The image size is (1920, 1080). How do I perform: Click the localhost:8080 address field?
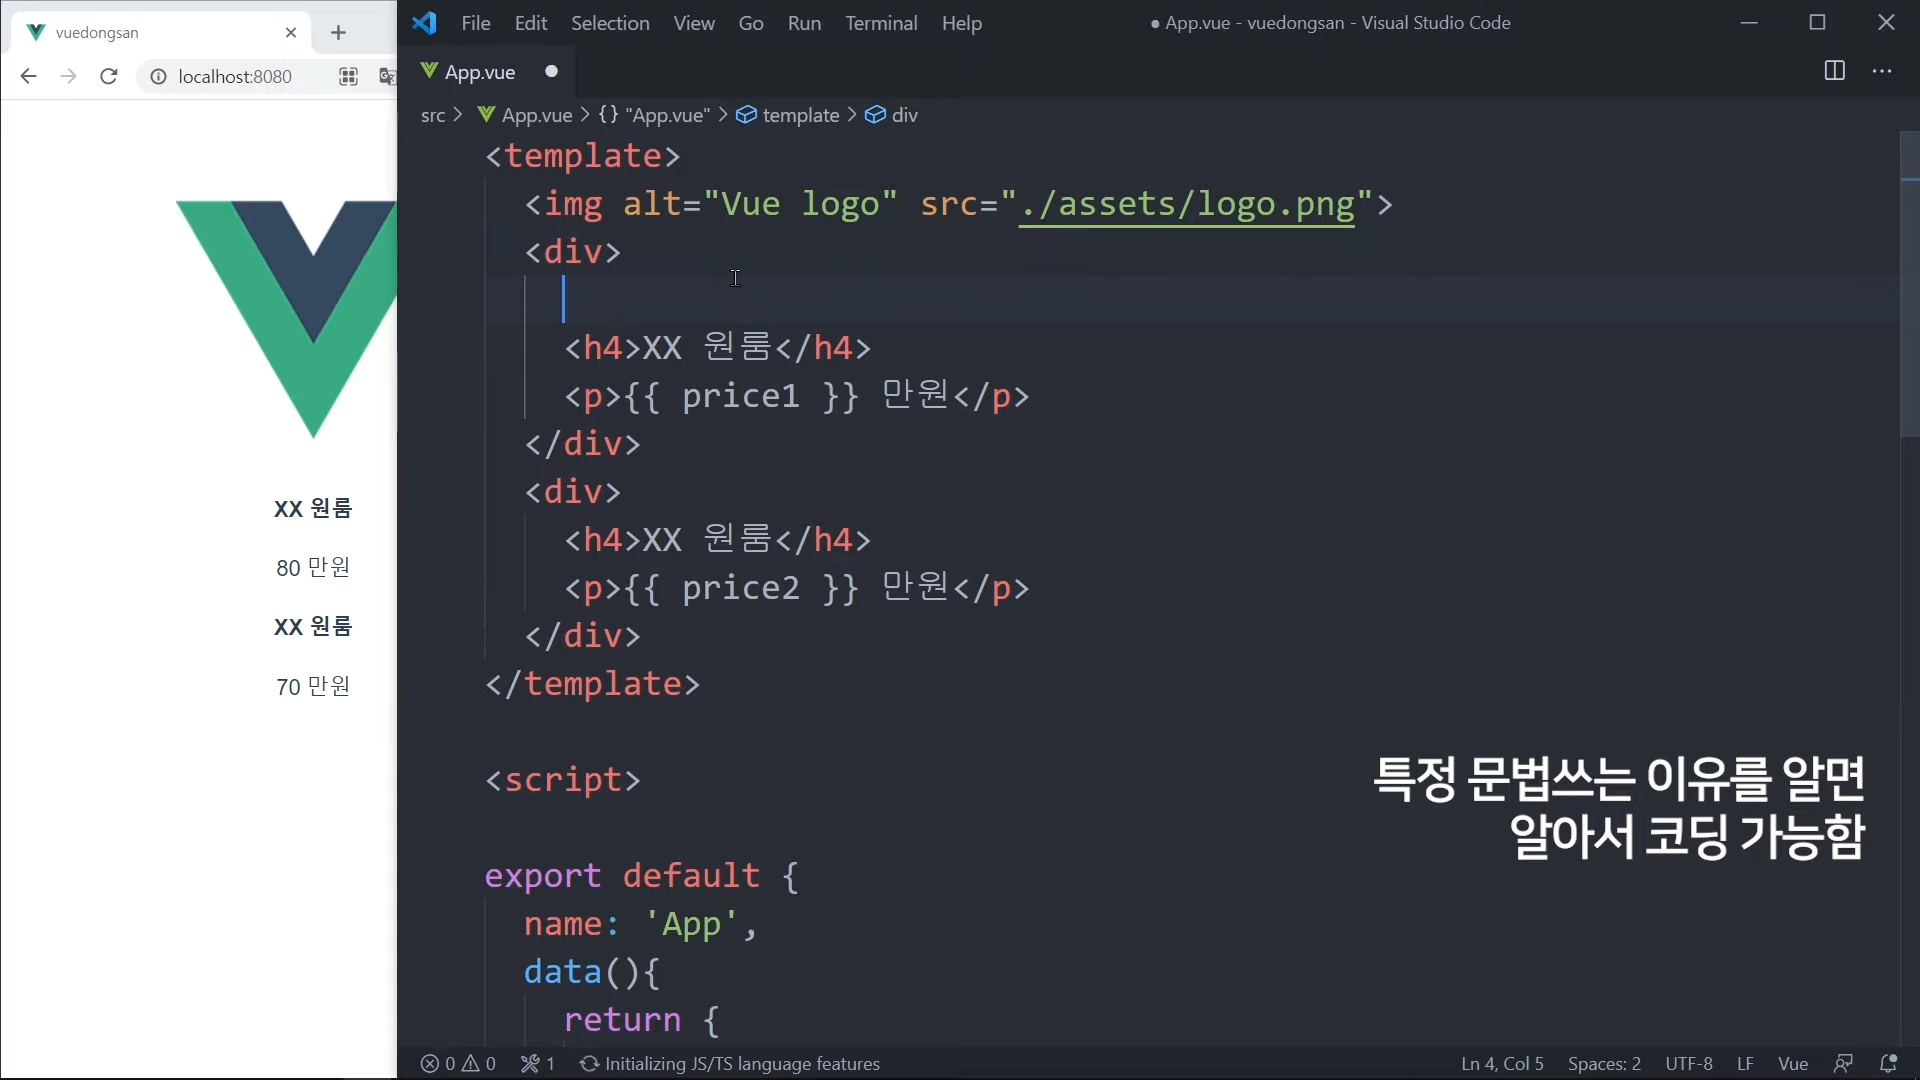pos(235,76)
